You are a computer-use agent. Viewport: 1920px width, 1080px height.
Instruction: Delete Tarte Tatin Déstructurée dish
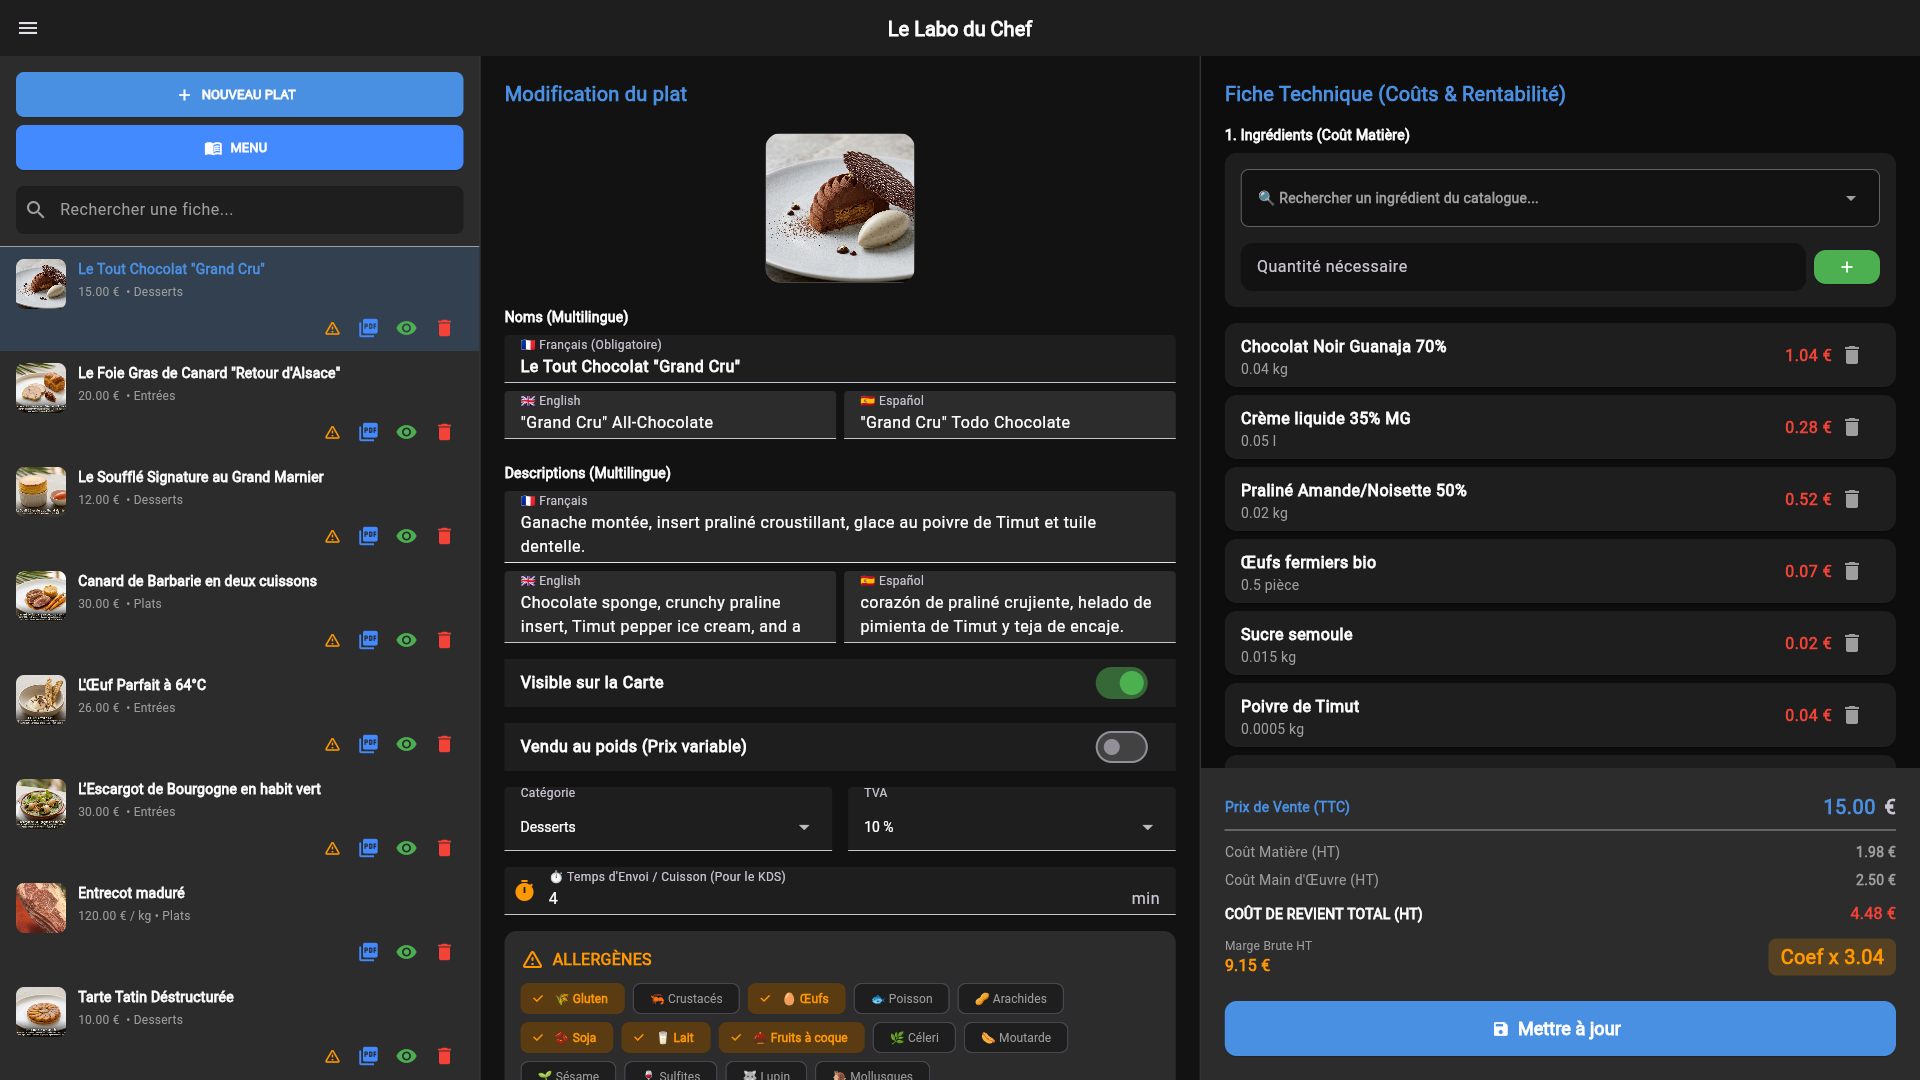point(444,1056)
